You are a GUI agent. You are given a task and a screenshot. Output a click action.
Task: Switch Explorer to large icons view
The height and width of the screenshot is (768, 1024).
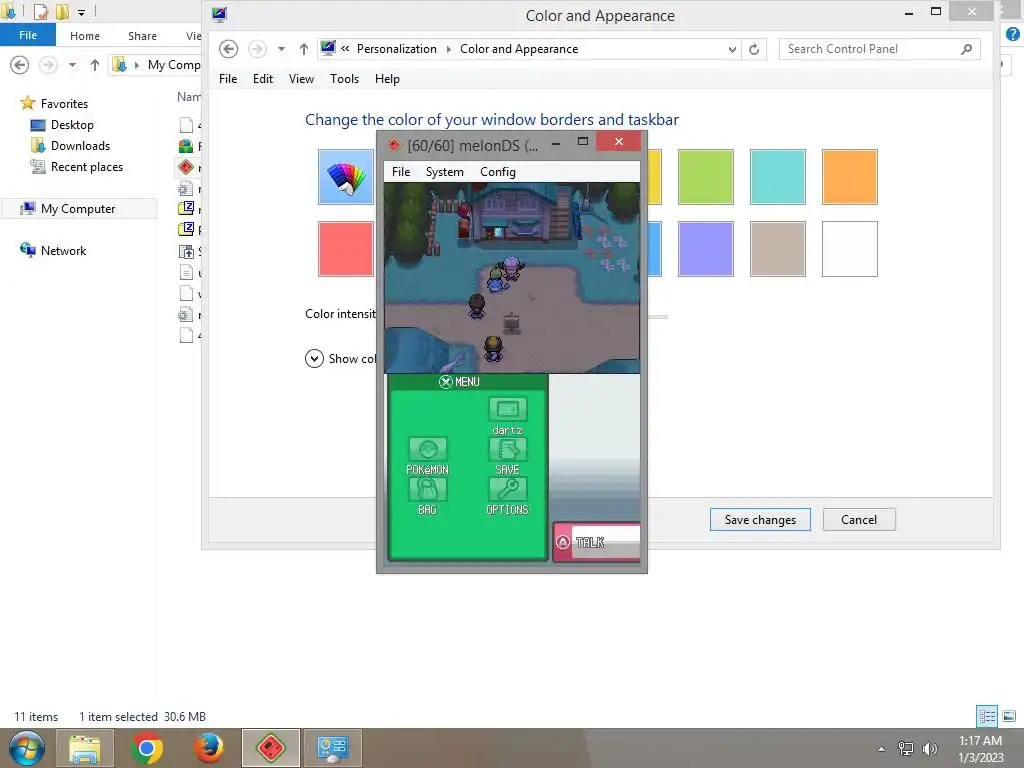1009,716
